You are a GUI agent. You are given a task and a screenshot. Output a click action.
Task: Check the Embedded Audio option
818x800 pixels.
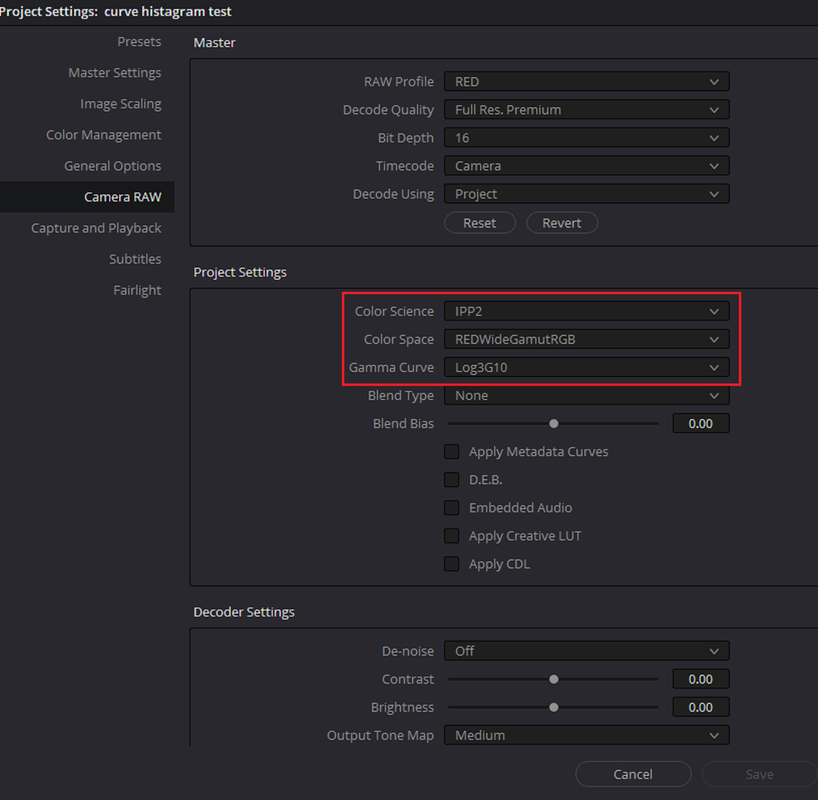click(452, 508)
